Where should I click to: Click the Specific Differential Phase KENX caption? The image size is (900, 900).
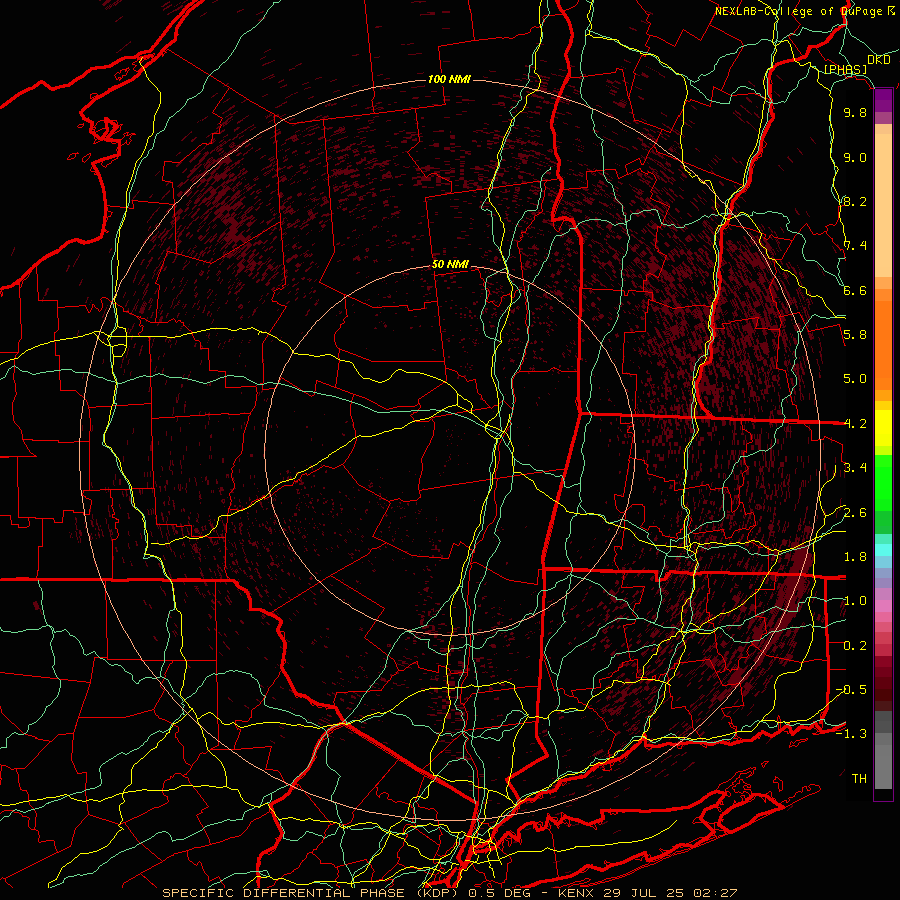tap(449, 893)
